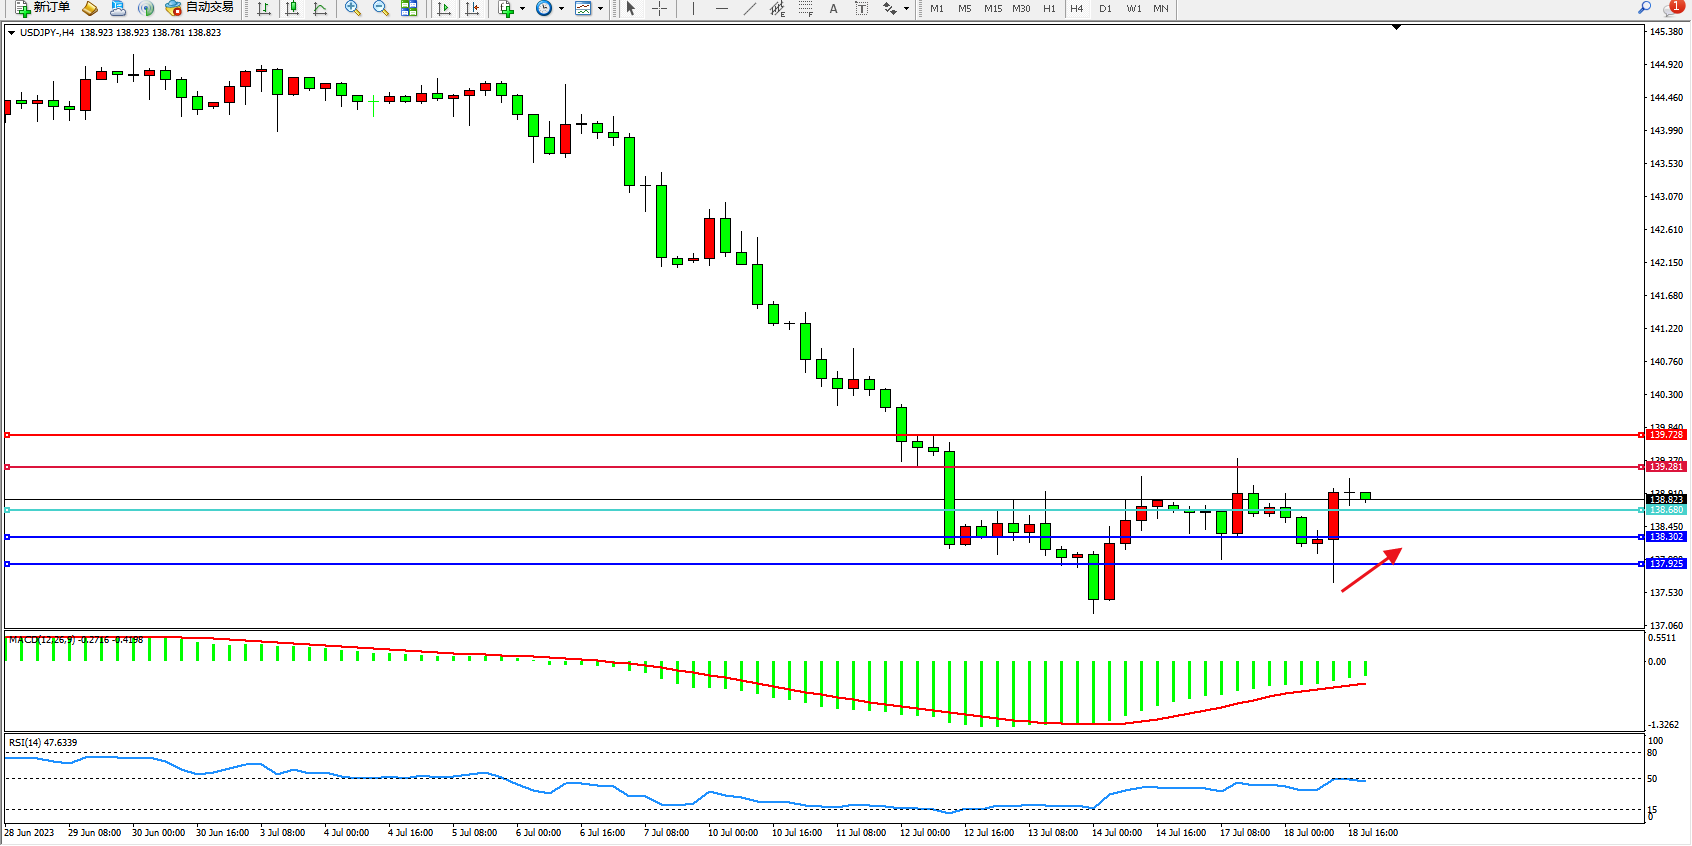Switch chart to line chart display

320,8
